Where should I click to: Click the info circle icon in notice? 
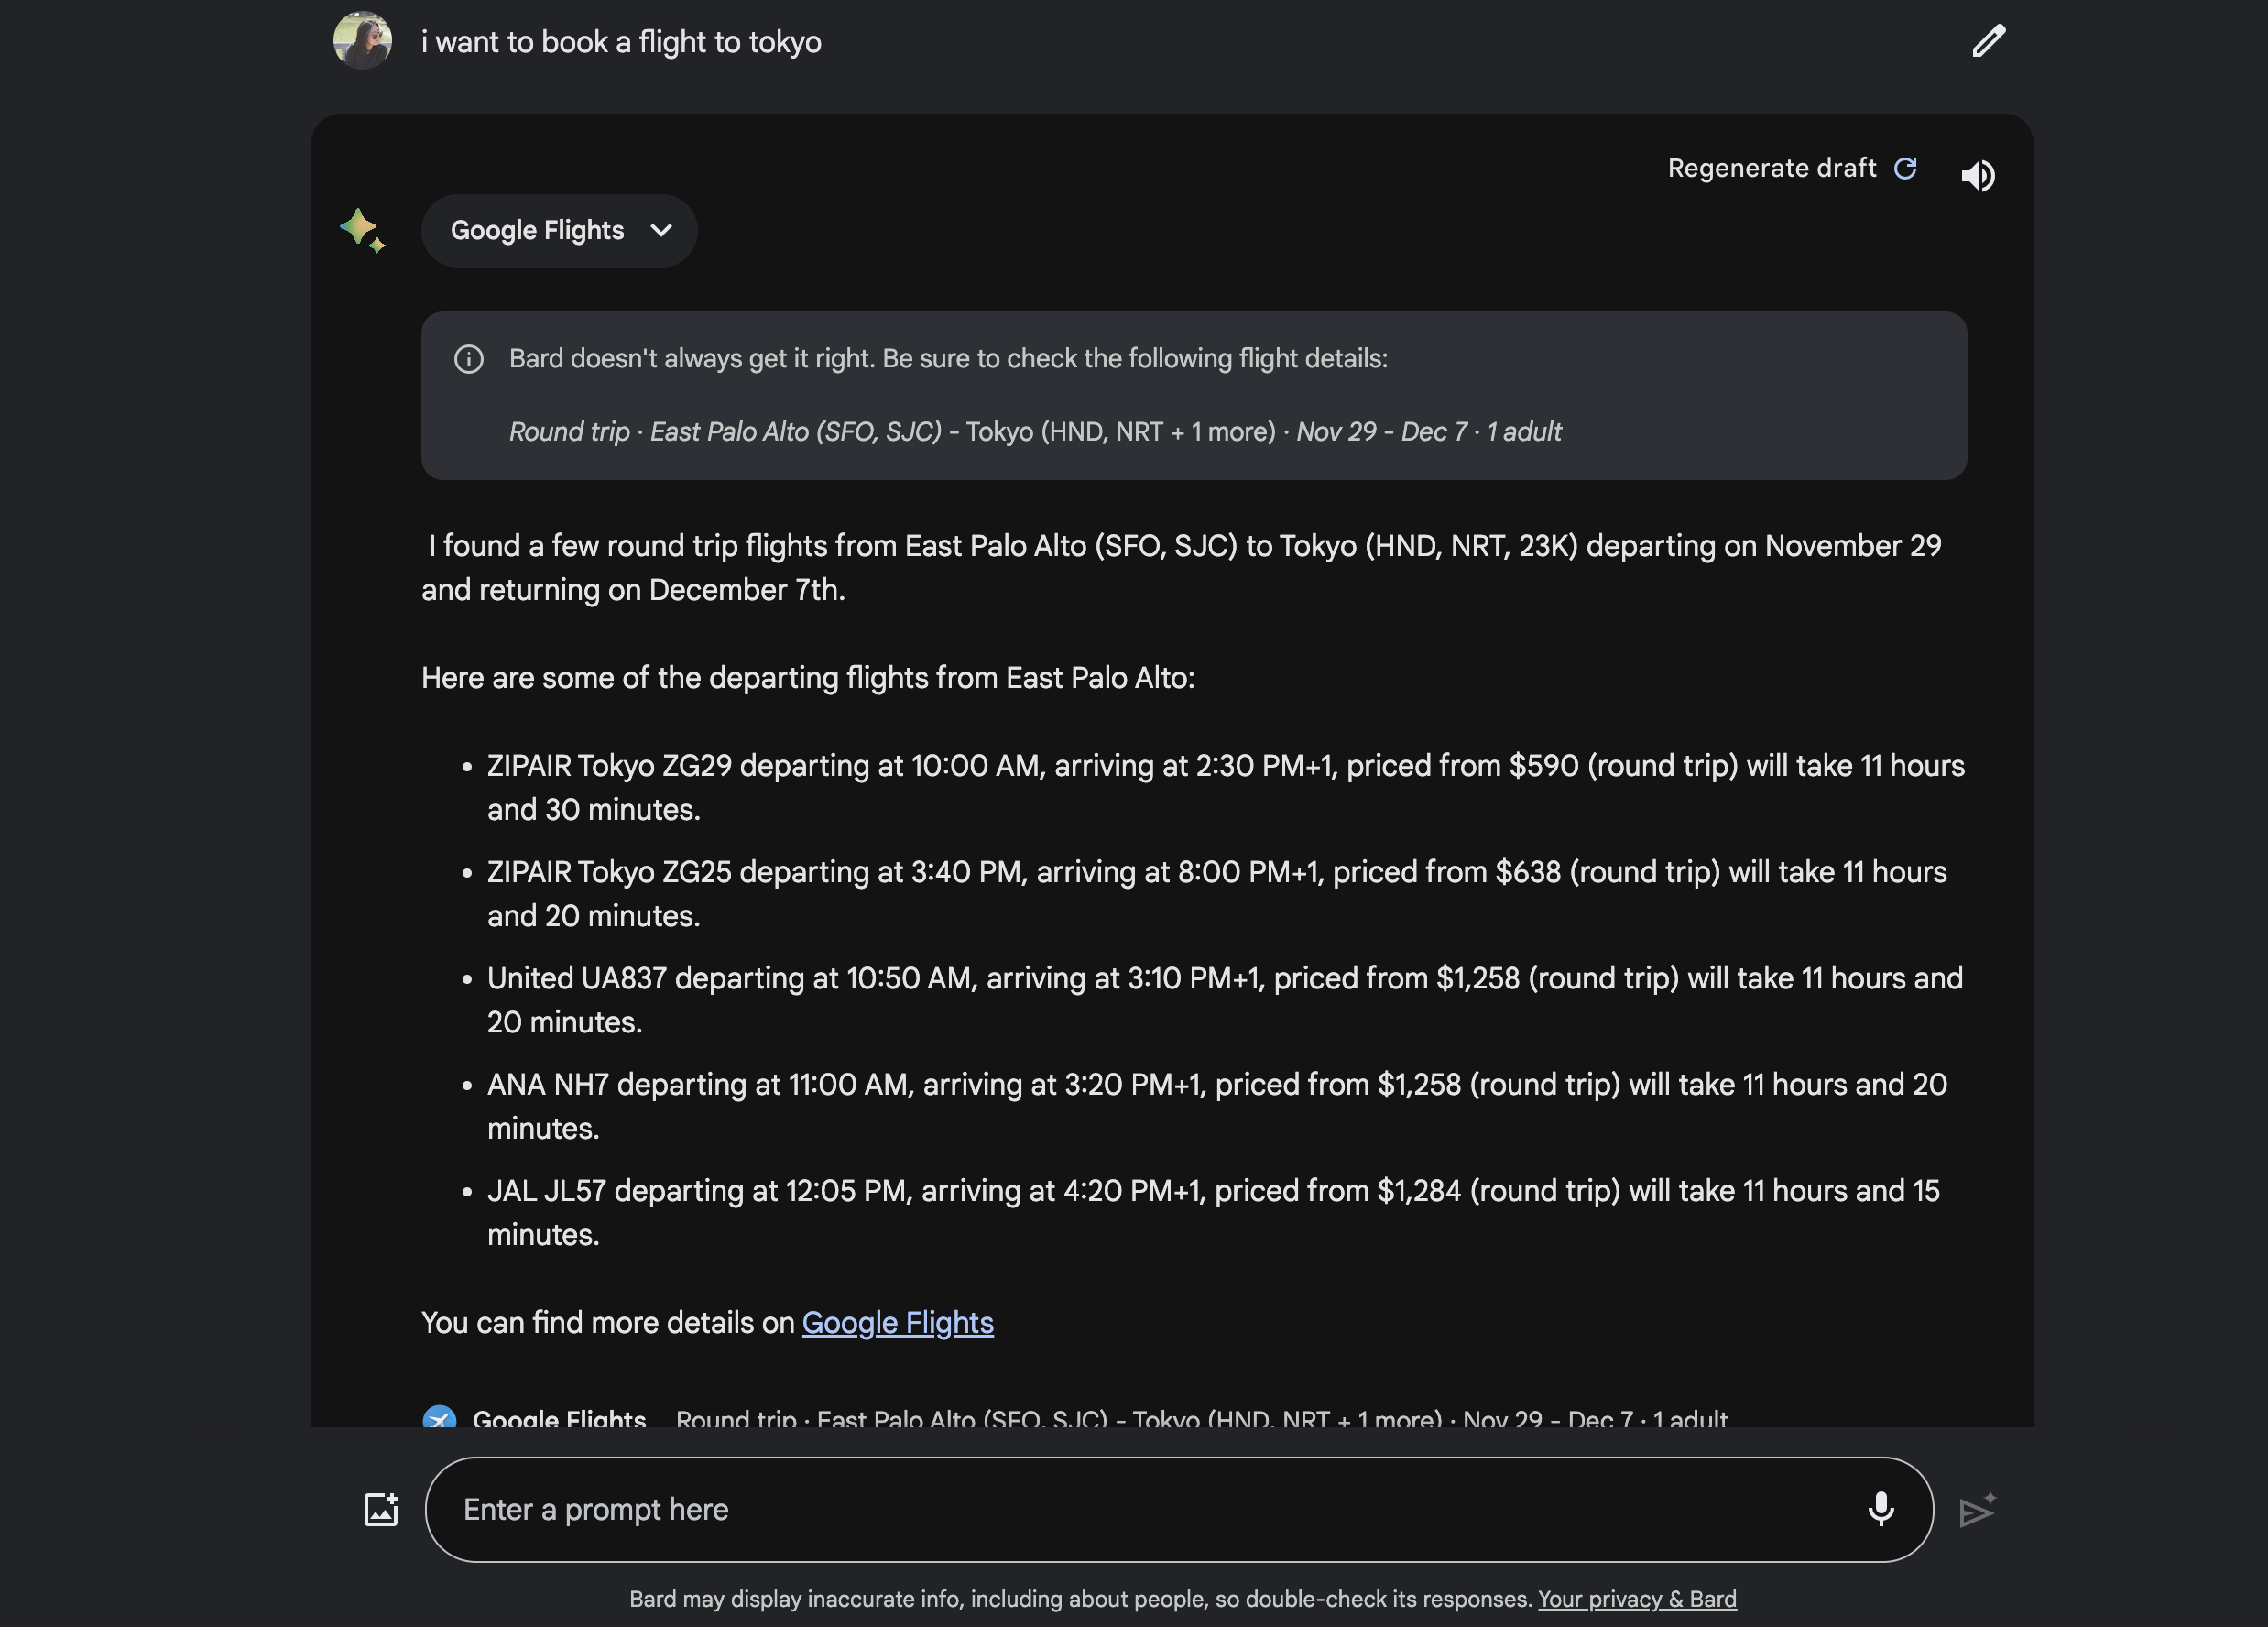[469, 359]
